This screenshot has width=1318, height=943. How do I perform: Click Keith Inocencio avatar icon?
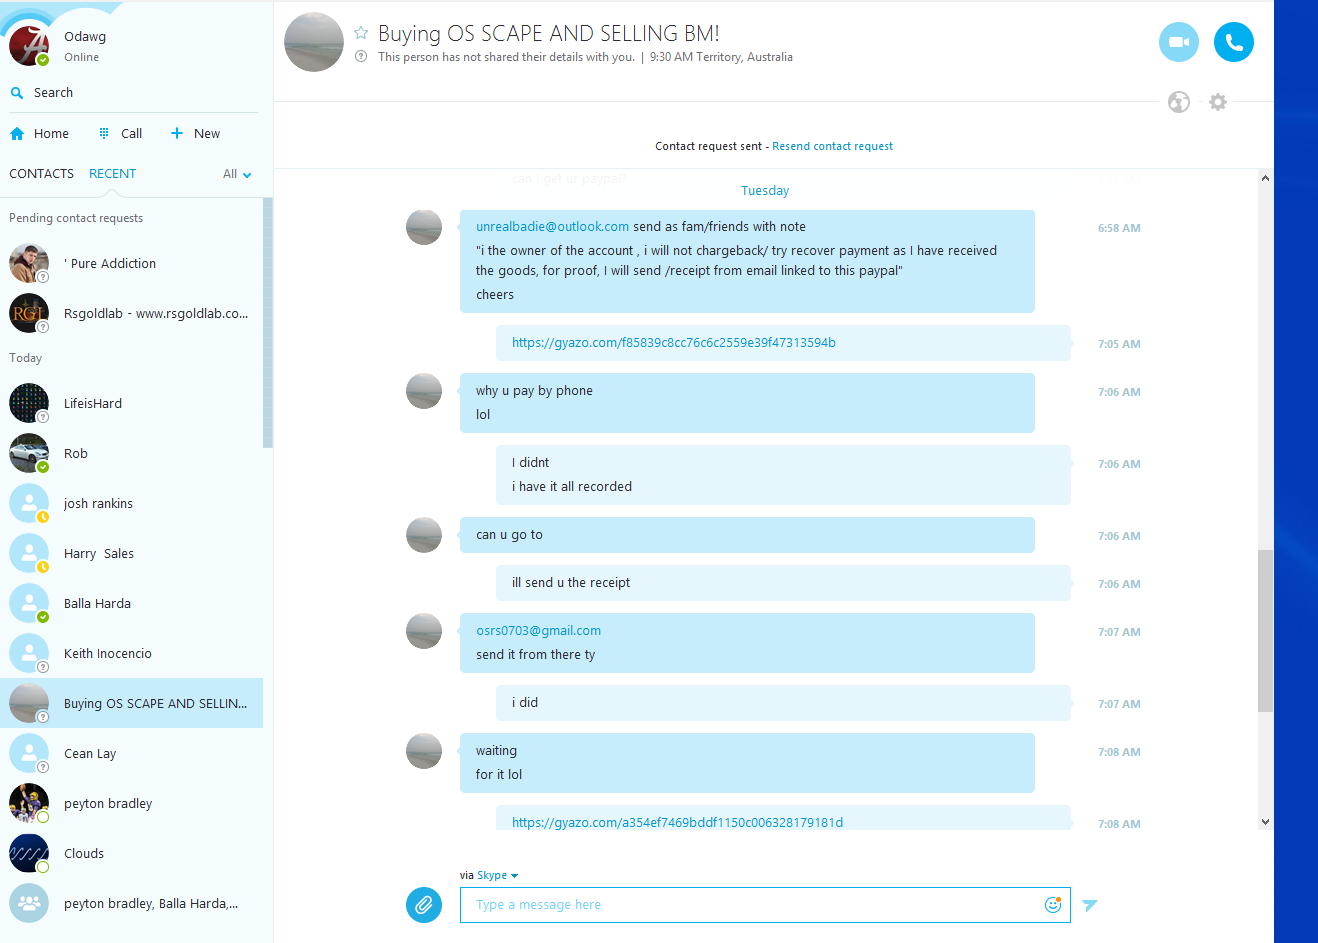[29, 653]
